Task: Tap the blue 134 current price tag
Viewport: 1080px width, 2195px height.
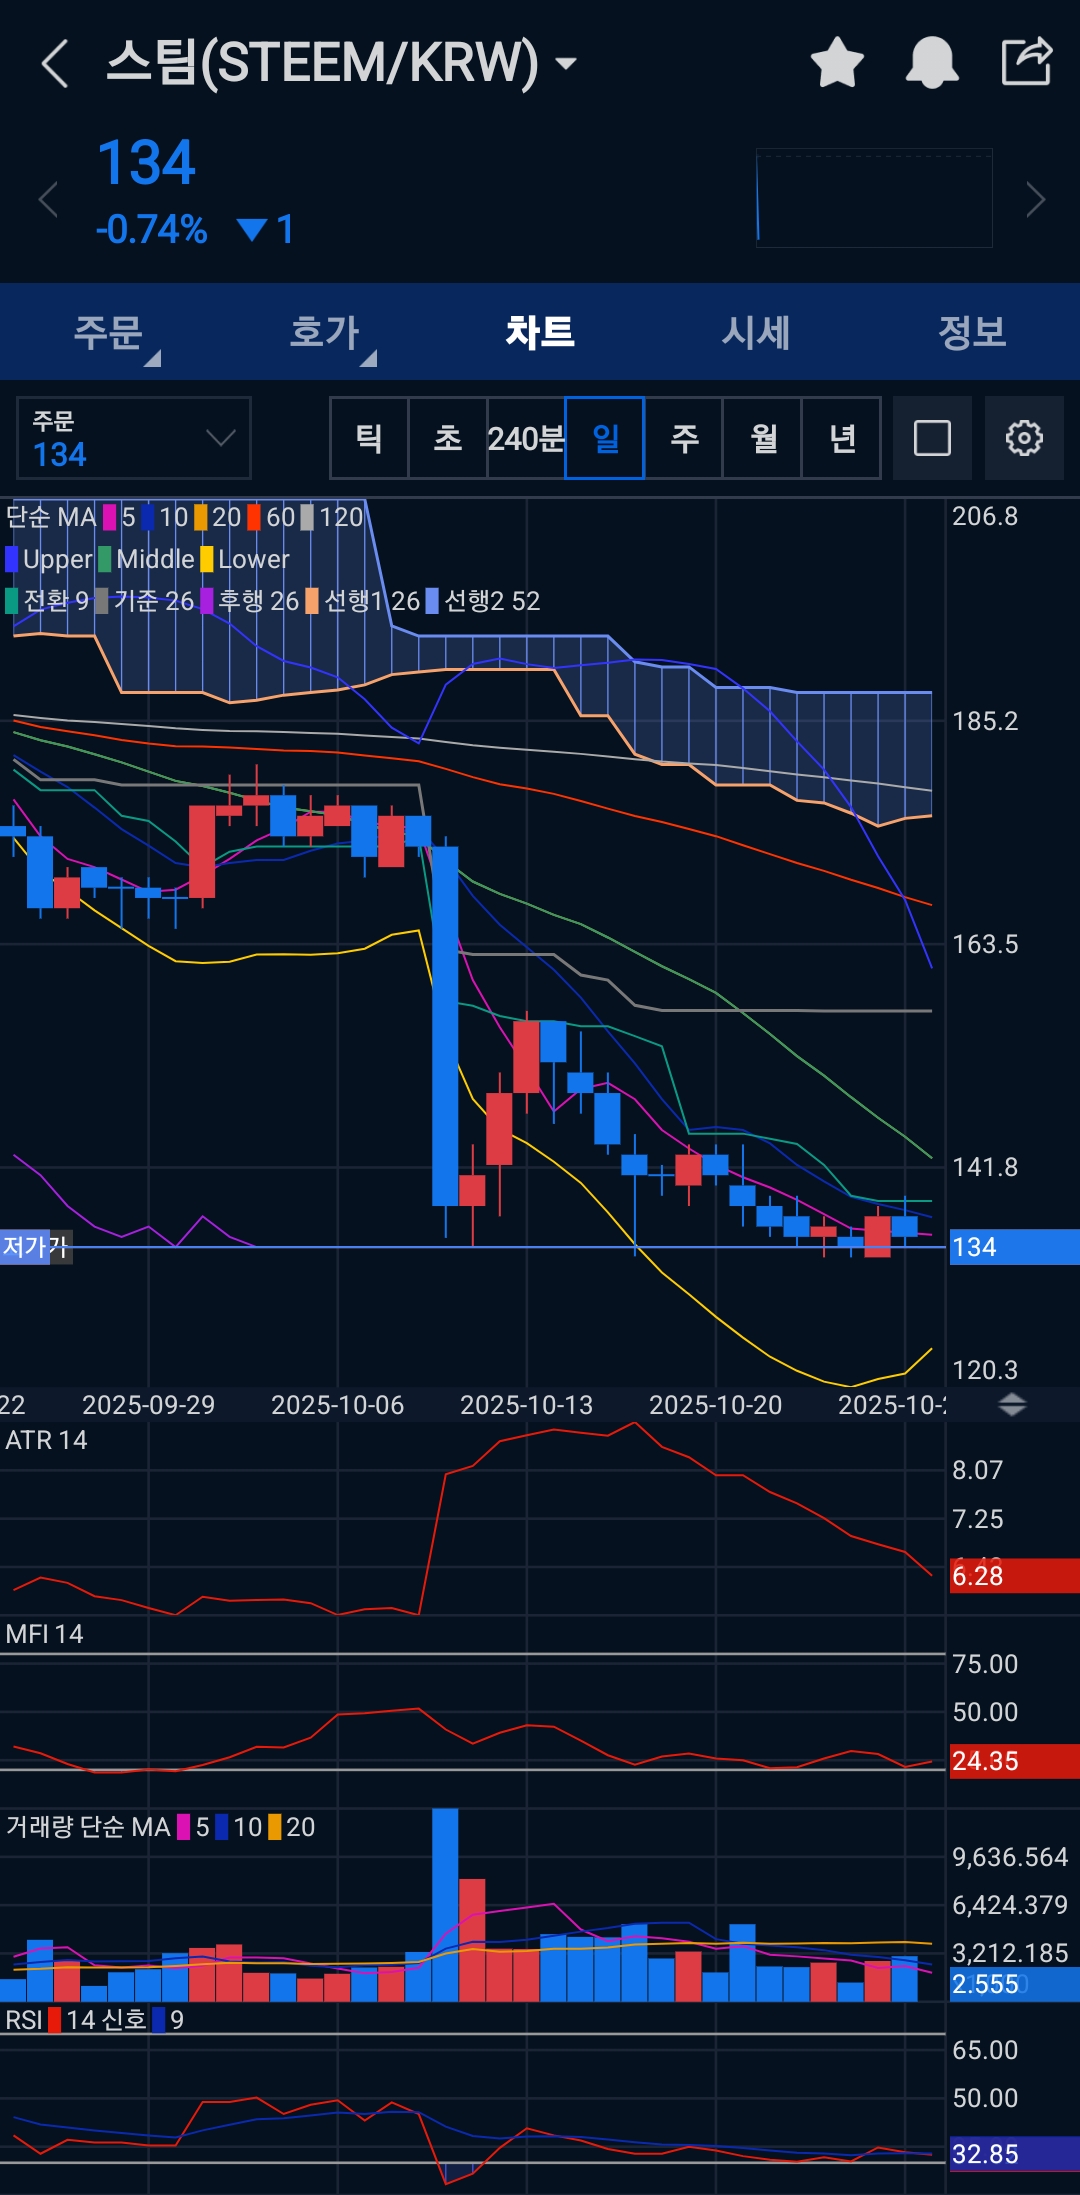Action: pyautogui.click(x=1013, y=1247)
